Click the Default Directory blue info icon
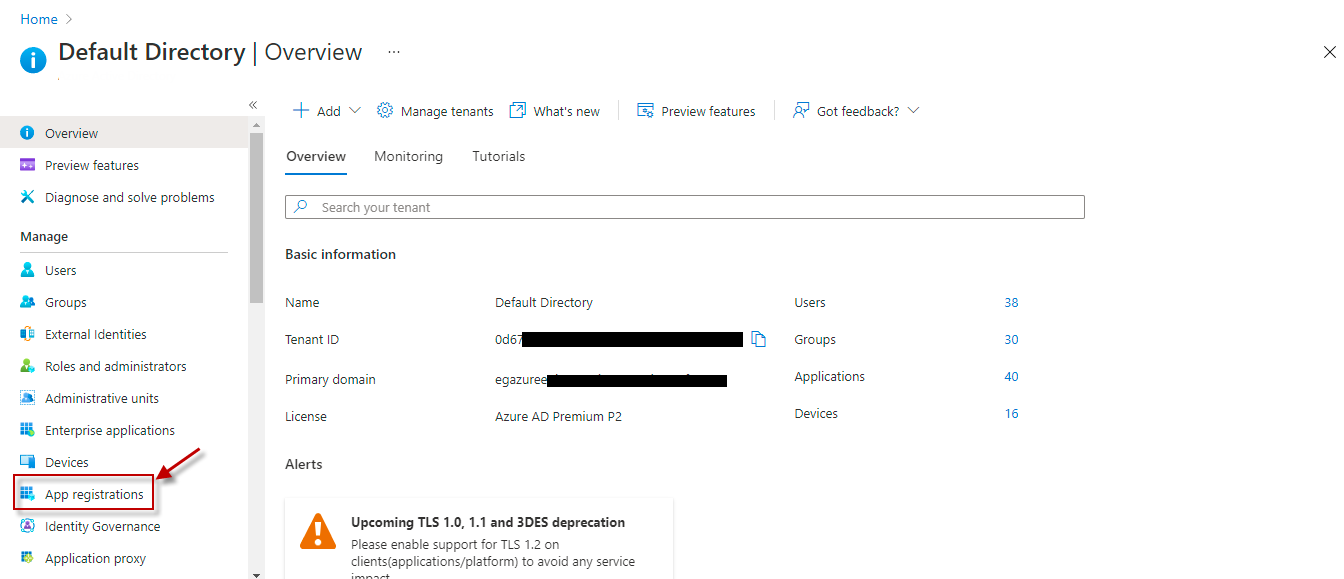Screen dimensions: 1344x579 (x=33, y=60)
